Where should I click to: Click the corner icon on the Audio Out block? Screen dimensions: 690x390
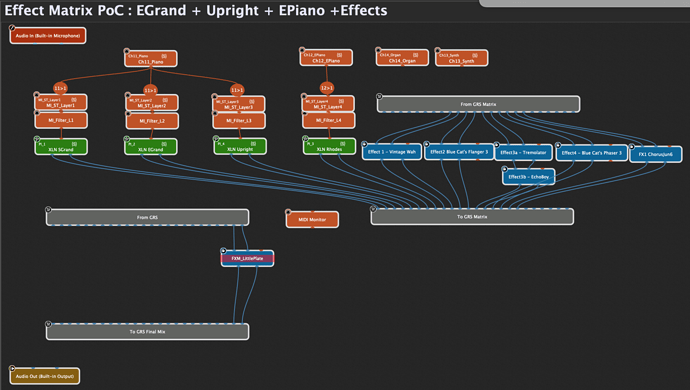(x=12, y=368)
